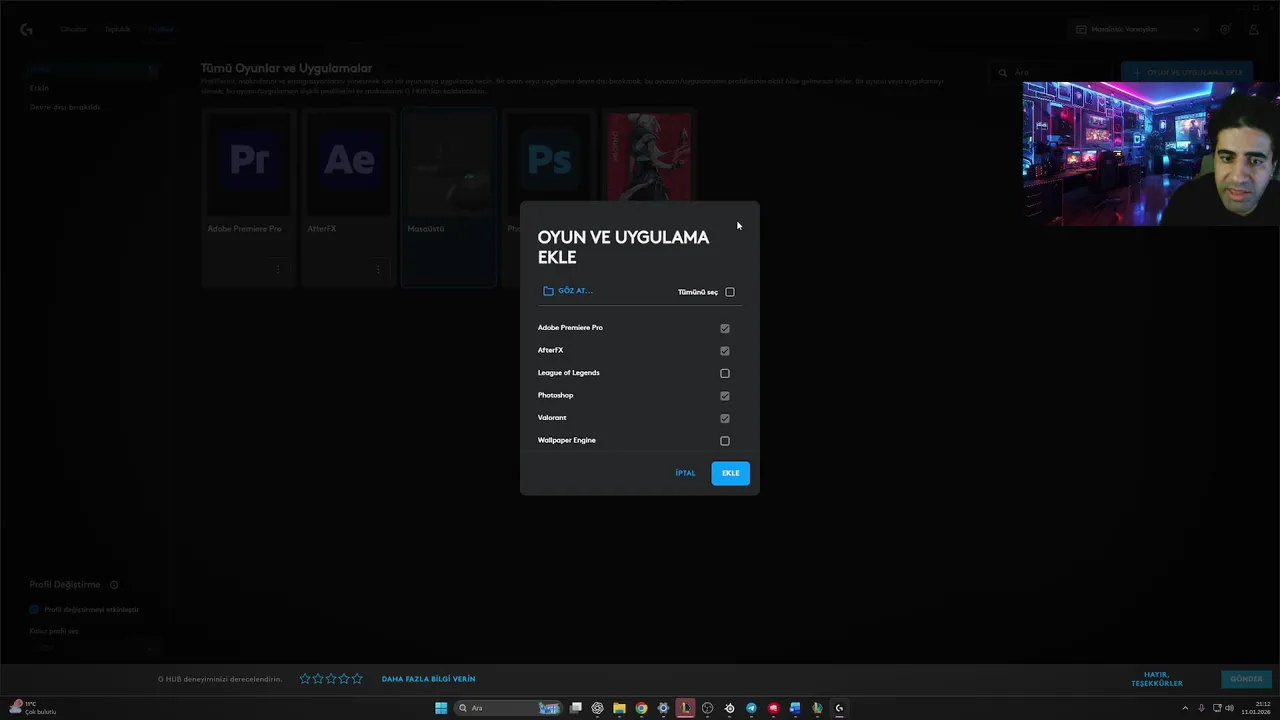Click the OYUN VE UYGULAMA EKLE button

click(1186, 73)
